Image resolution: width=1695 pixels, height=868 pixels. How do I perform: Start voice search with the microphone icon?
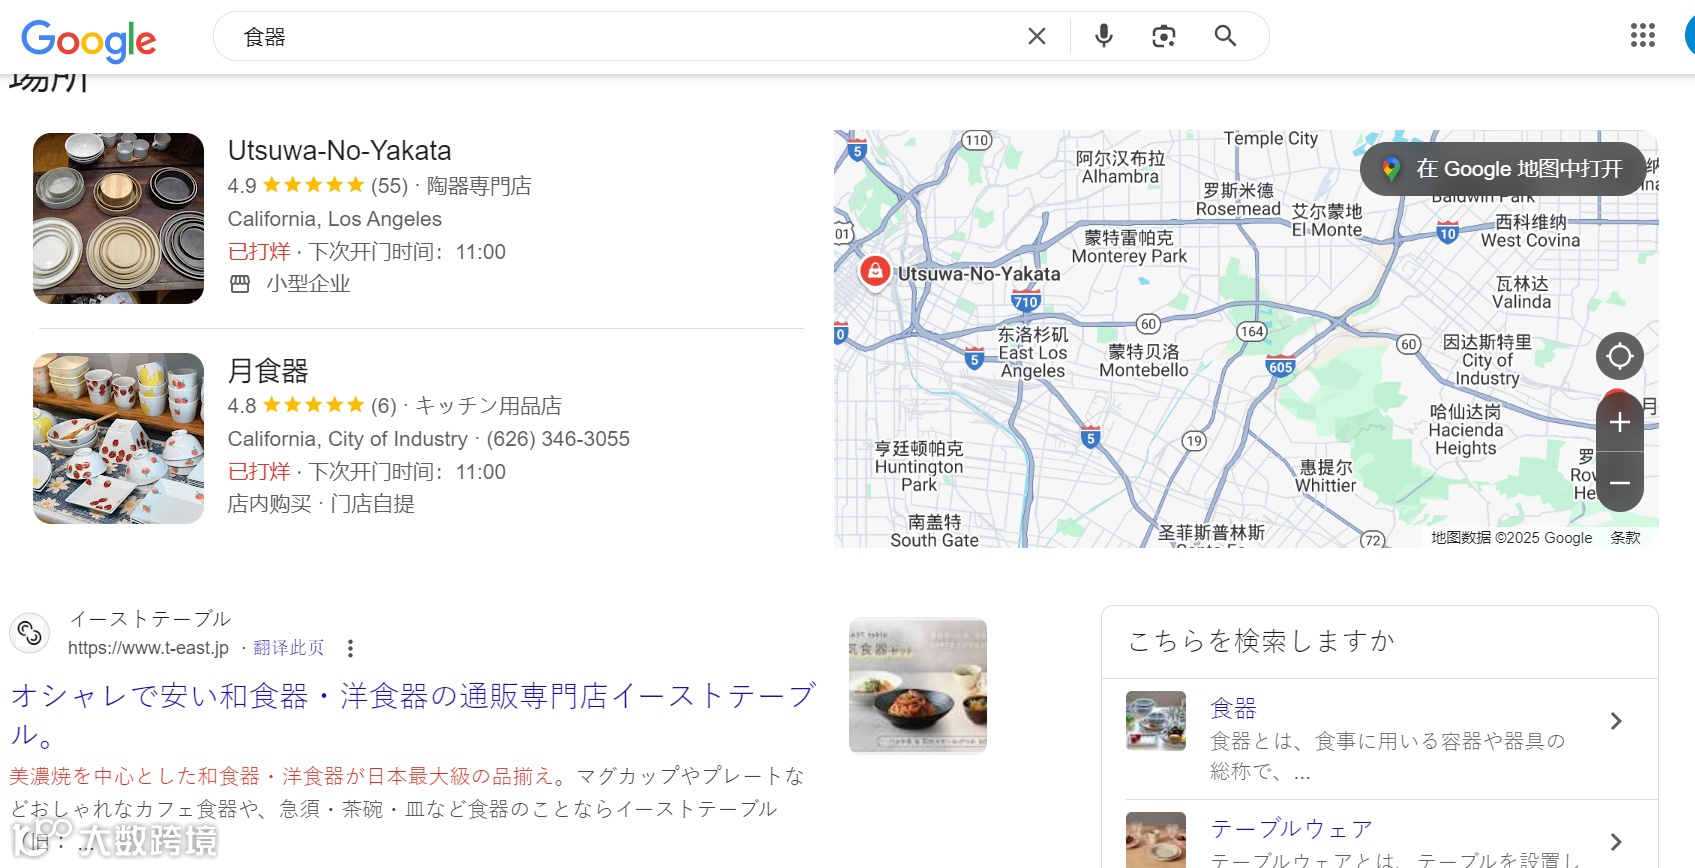pyautogui.click(x=1104, y=37)
